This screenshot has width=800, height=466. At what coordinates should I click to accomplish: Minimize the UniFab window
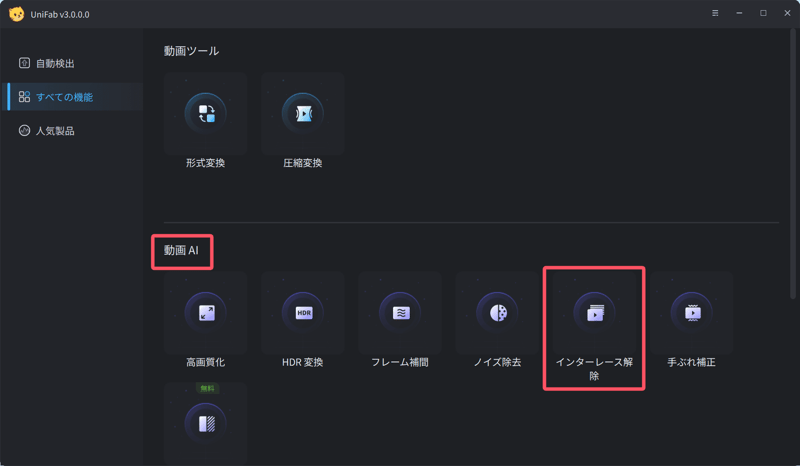[x=740, y=13]
